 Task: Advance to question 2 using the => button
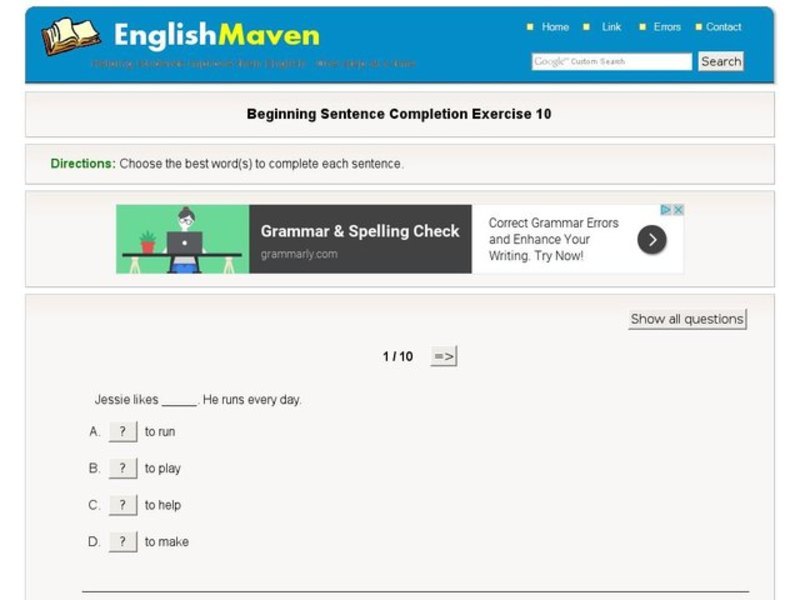(x=444, y=355)
